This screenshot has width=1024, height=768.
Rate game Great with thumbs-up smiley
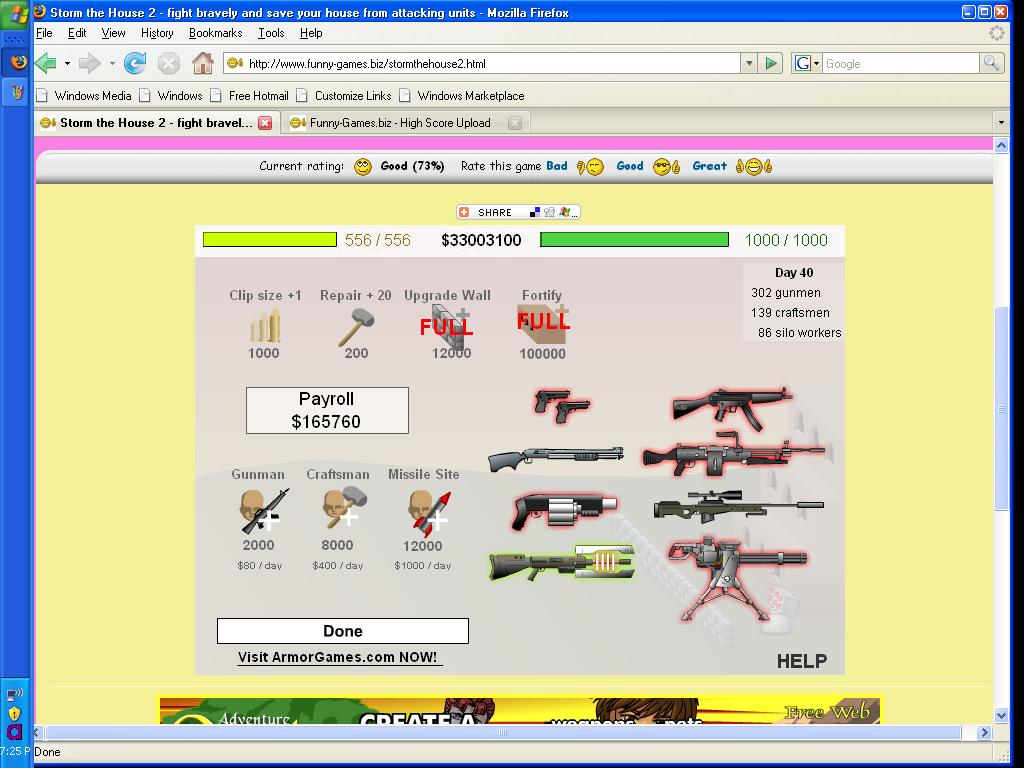(754, 167)
